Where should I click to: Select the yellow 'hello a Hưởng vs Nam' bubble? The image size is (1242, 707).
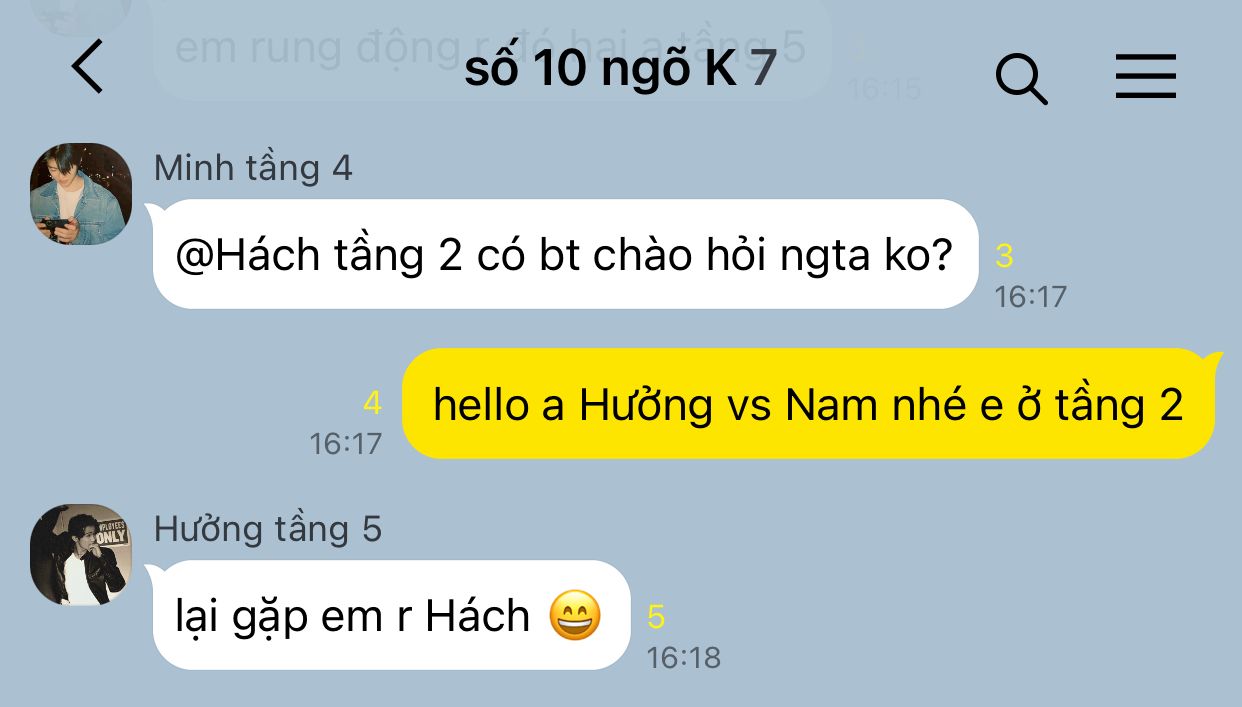click(810, 404)
